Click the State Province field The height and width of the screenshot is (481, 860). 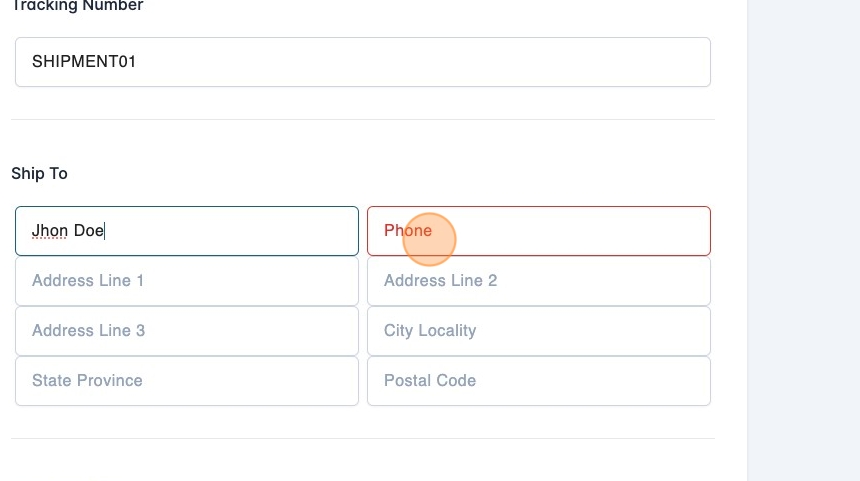187,381
